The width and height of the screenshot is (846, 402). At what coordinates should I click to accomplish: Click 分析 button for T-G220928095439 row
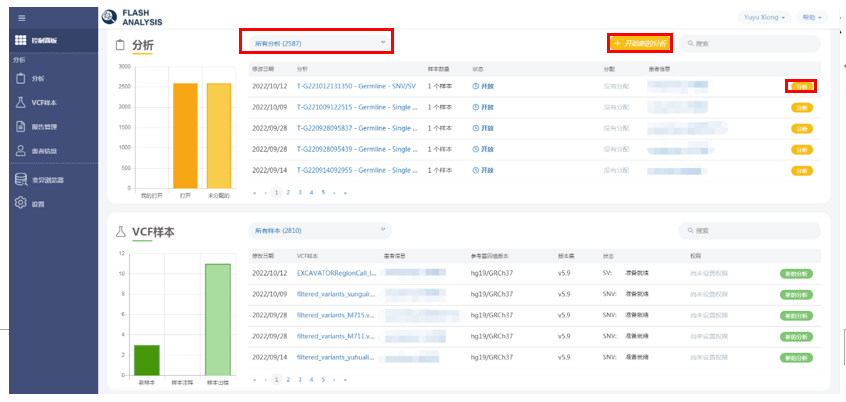[802, 149]
